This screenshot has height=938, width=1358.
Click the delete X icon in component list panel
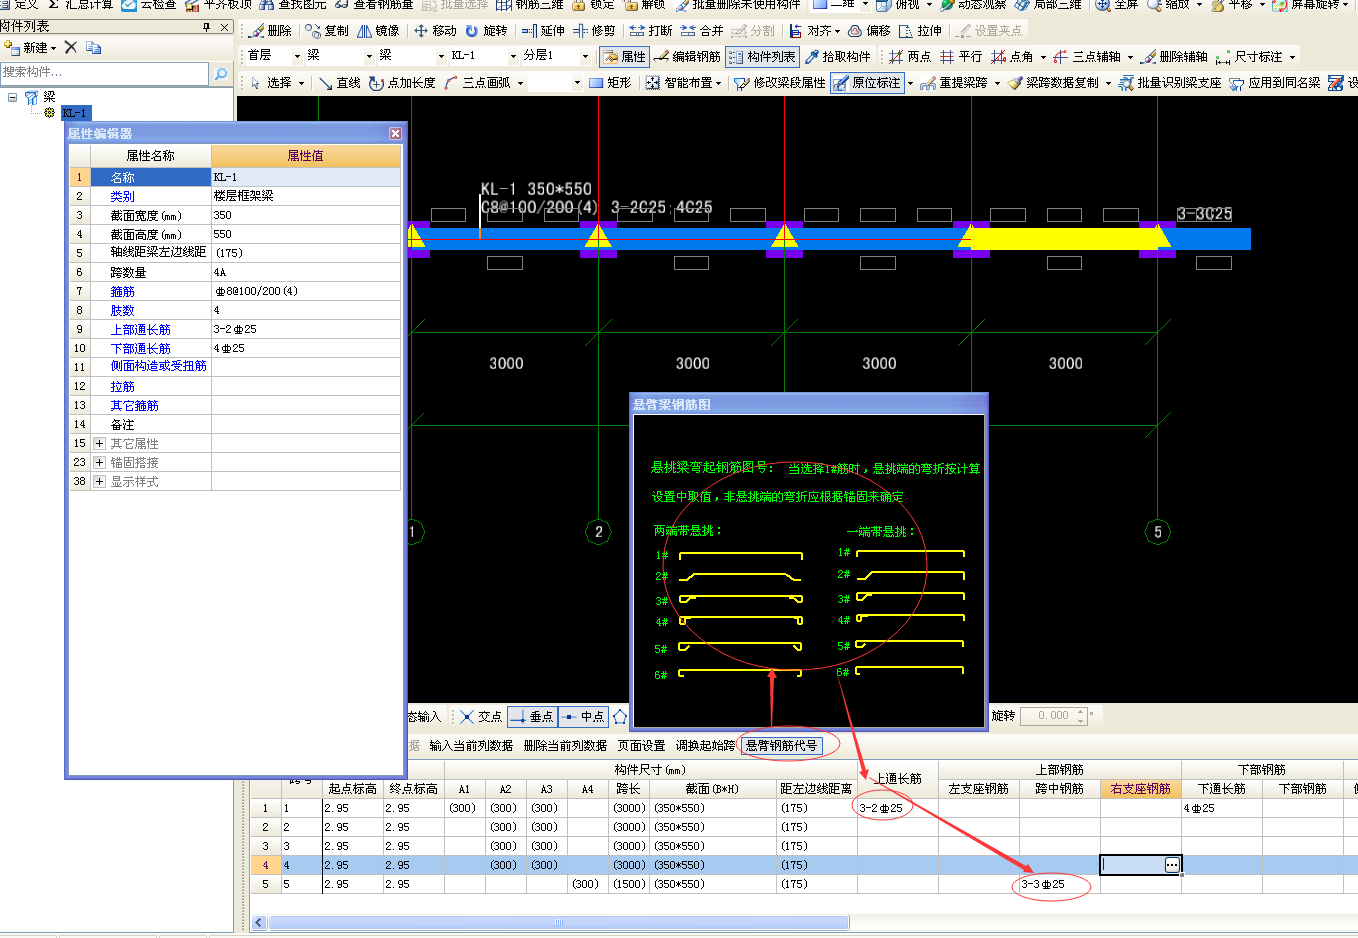[70, 47]
